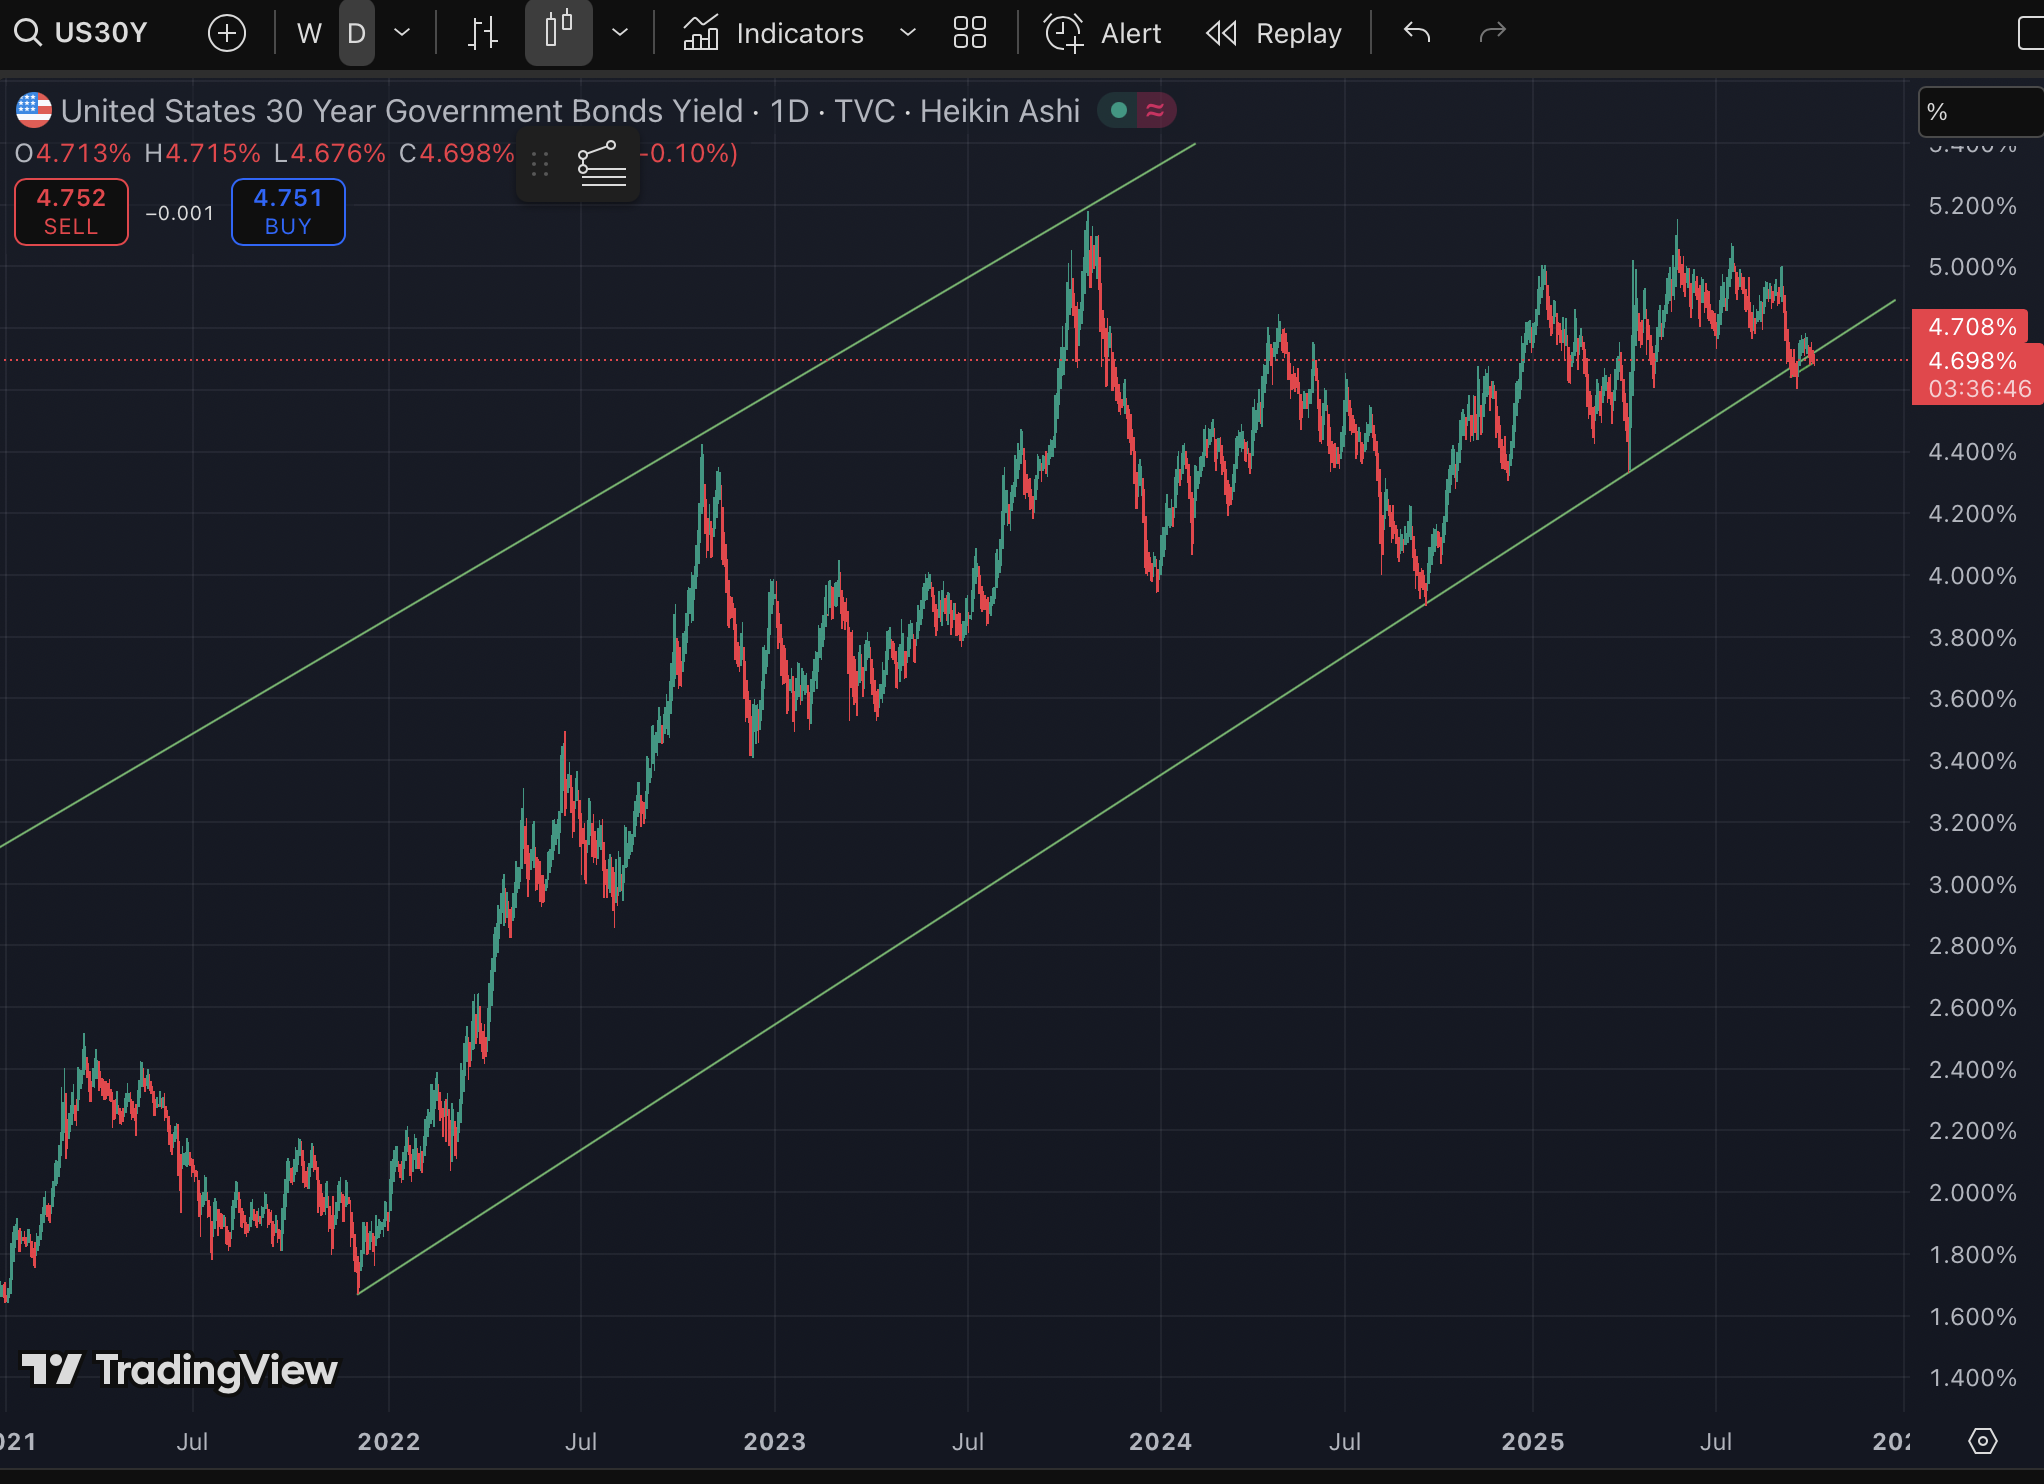Image resolution: width=2044 pixels, height=1484 pixels.
Task: Open the layout grid icon
Action: pyautogui.click(x=969, y=33)
